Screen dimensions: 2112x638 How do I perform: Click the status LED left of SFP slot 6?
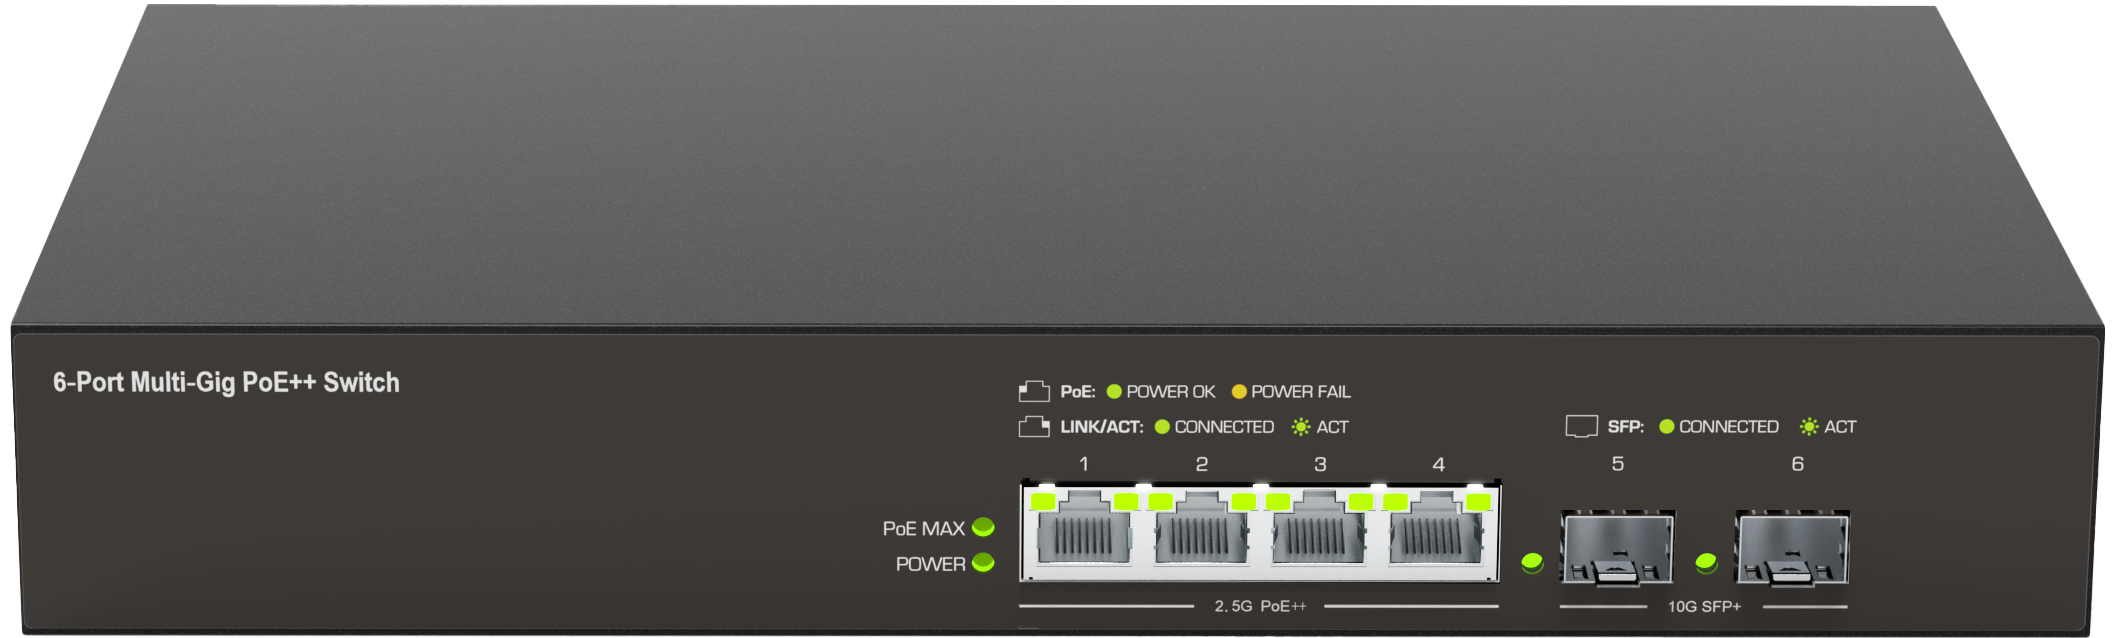[x=1707, y=563]
